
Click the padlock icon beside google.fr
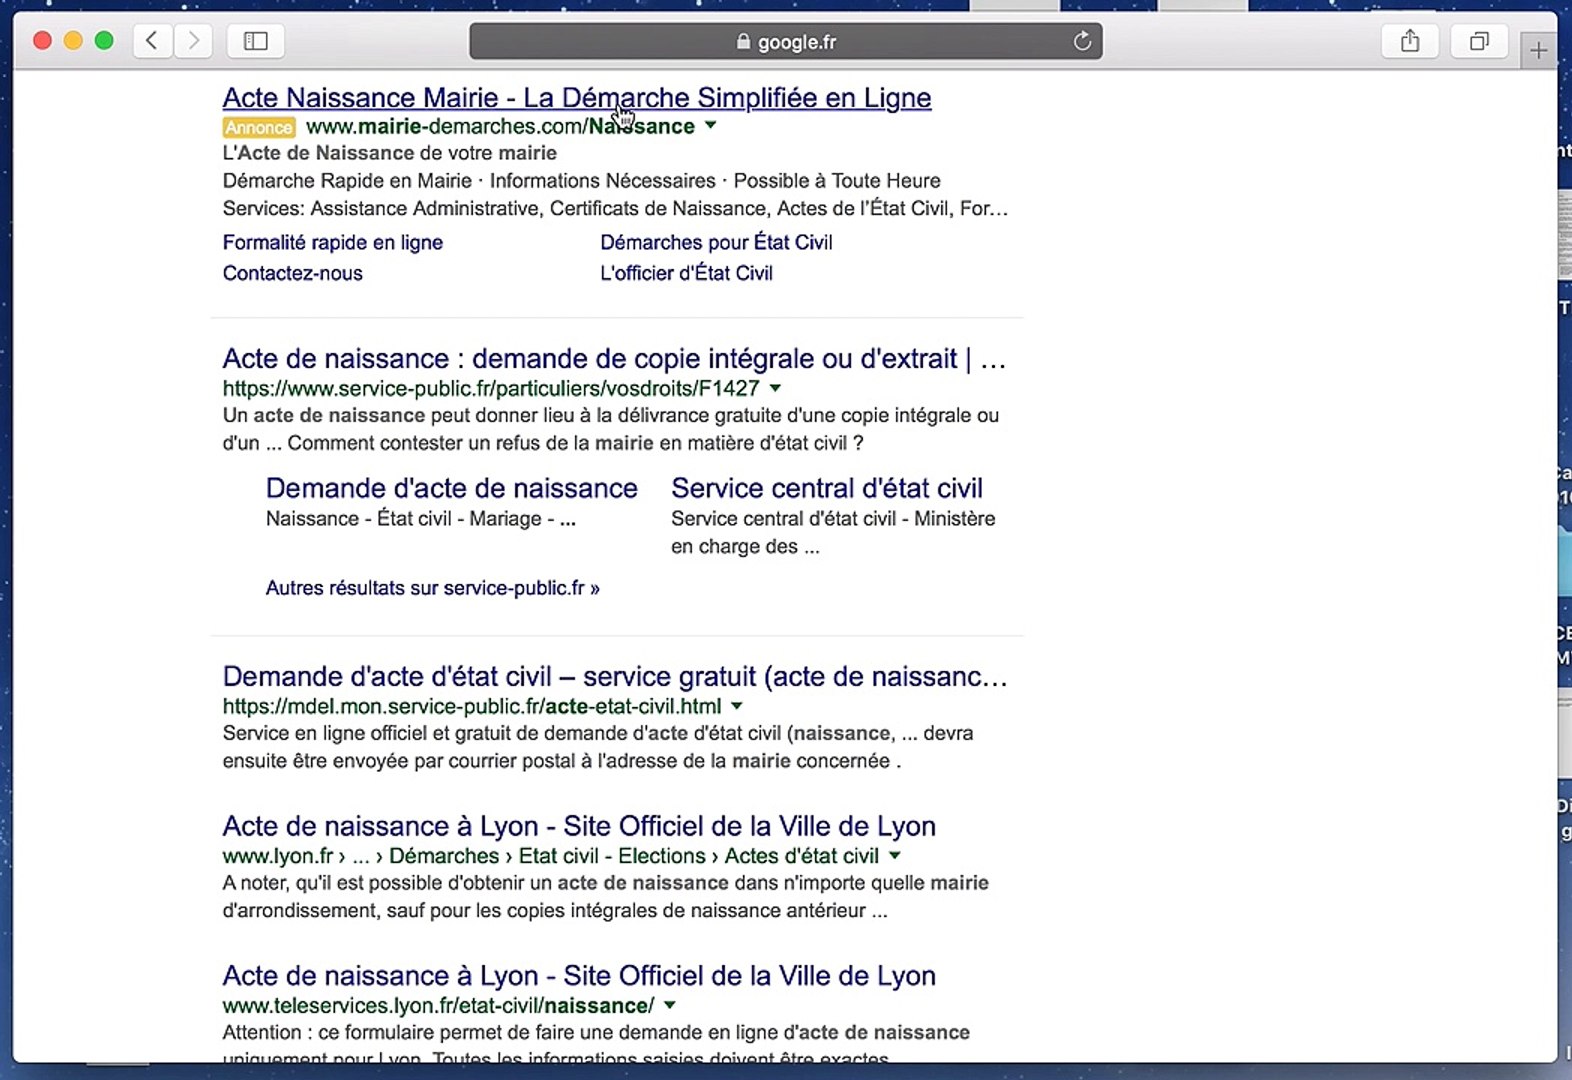click(743, 42)
